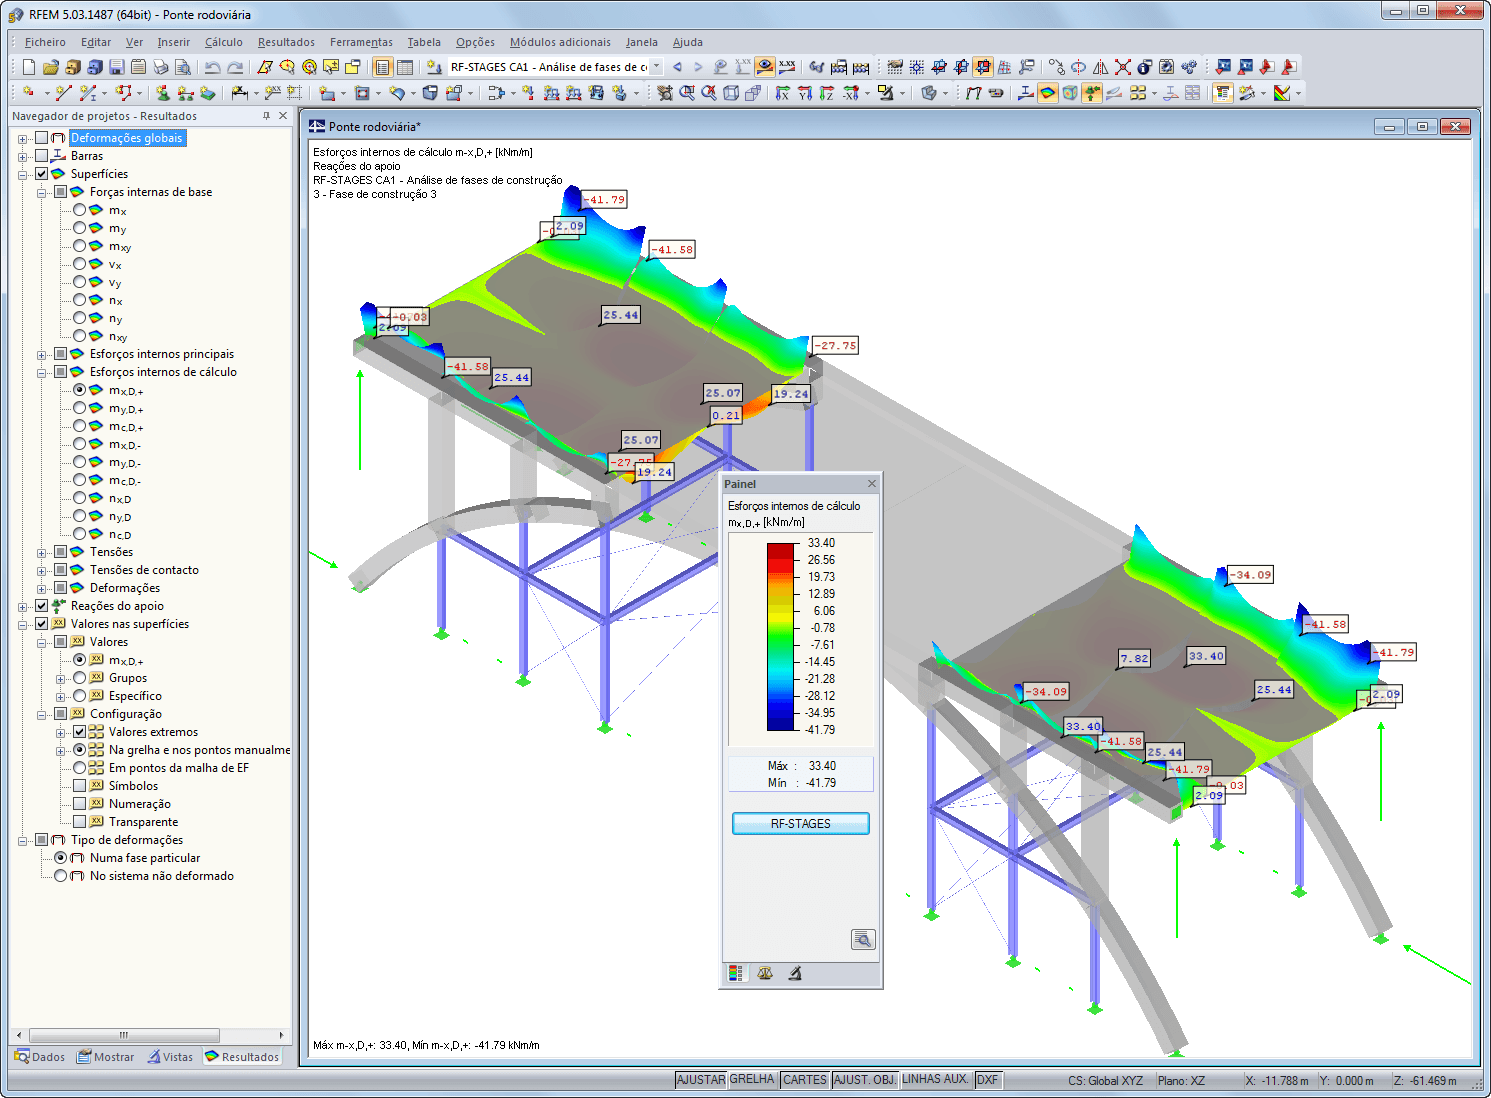
Task: Toggle support reactions display icon
Action: pyautogui.click(x=1092, y=93)
